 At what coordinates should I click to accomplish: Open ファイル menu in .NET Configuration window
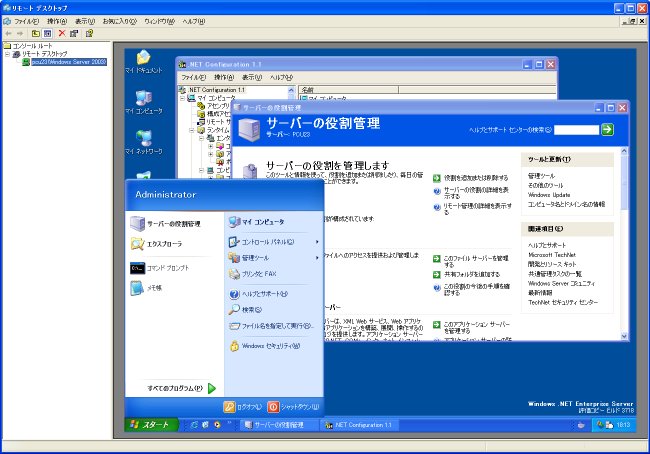pyautogui.click(x=194, y=78)
